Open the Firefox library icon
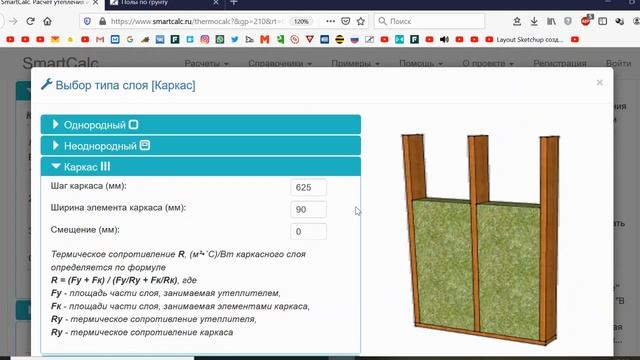640x360 pixels. point(551,21)
